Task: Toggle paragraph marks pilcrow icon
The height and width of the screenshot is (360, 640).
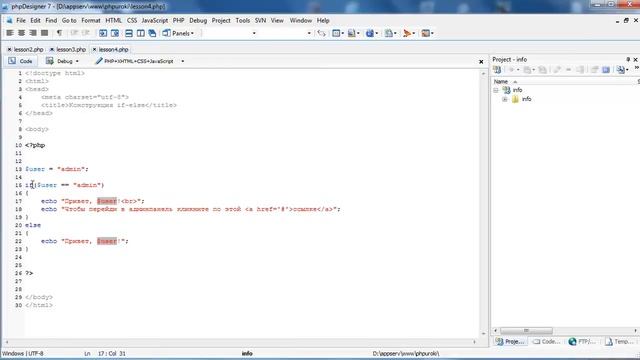Action: (x=60, y=33)
